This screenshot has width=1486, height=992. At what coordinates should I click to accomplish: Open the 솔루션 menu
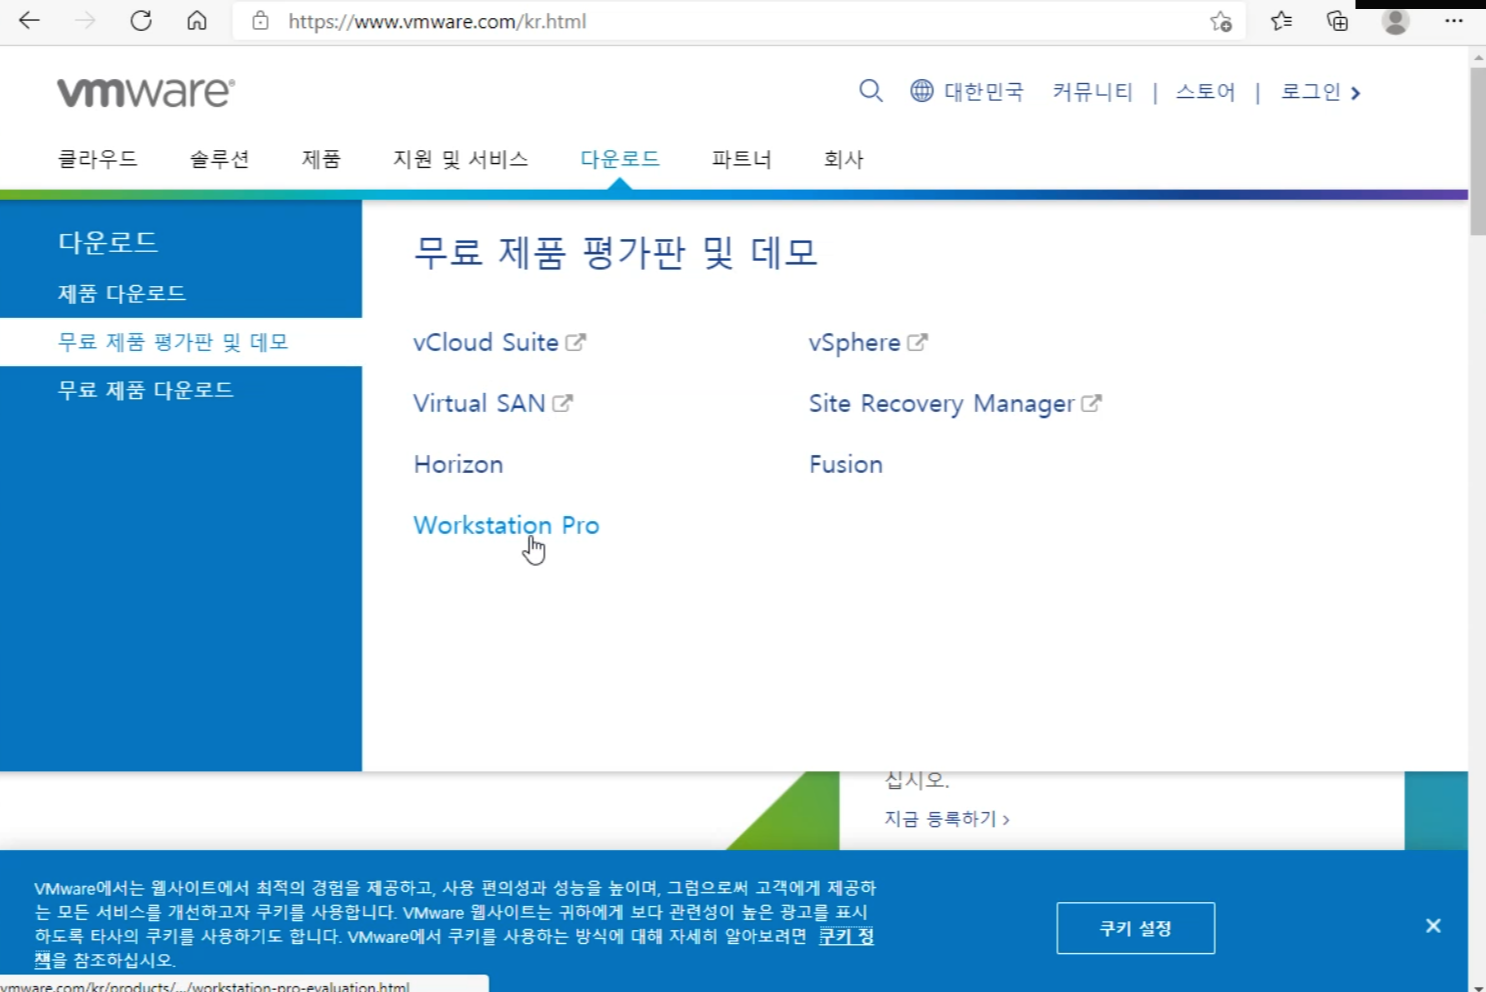click(220, 159)
